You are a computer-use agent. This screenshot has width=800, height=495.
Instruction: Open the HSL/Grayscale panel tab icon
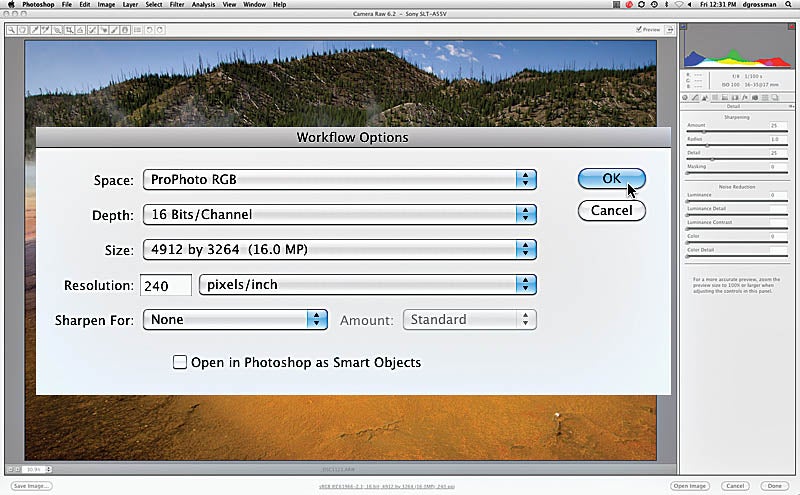pos(715,97)
